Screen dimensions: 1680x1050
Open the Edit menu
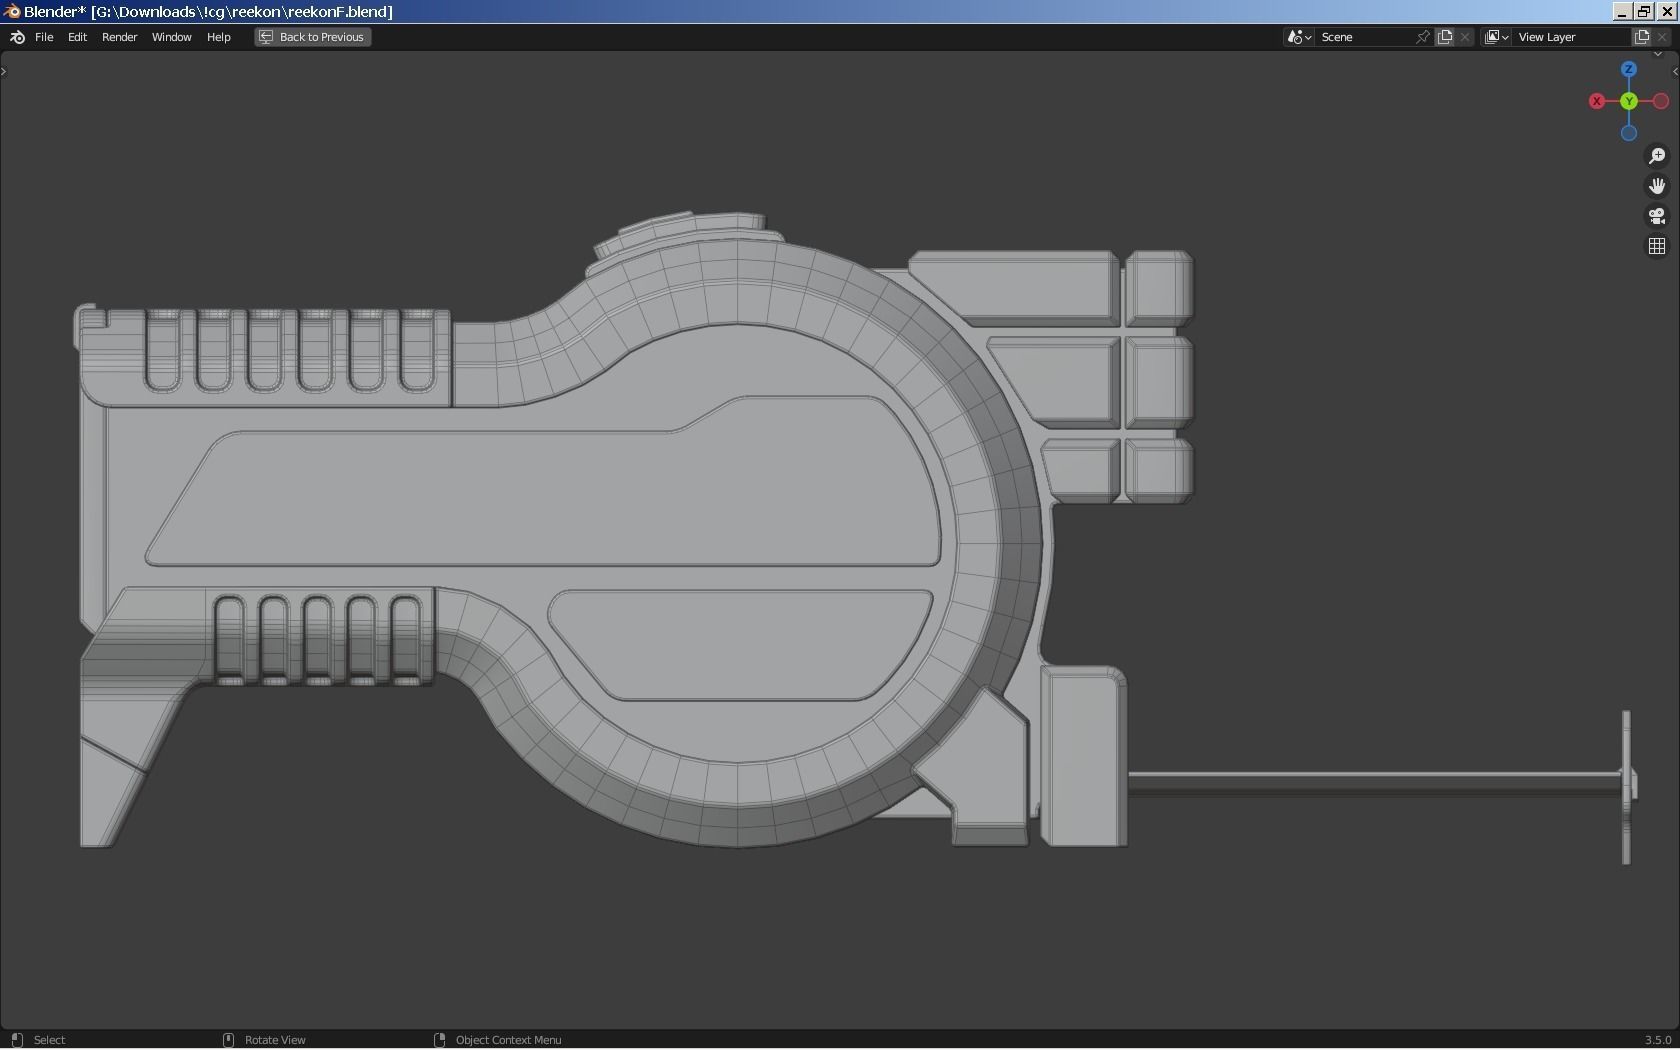point(77,37)
